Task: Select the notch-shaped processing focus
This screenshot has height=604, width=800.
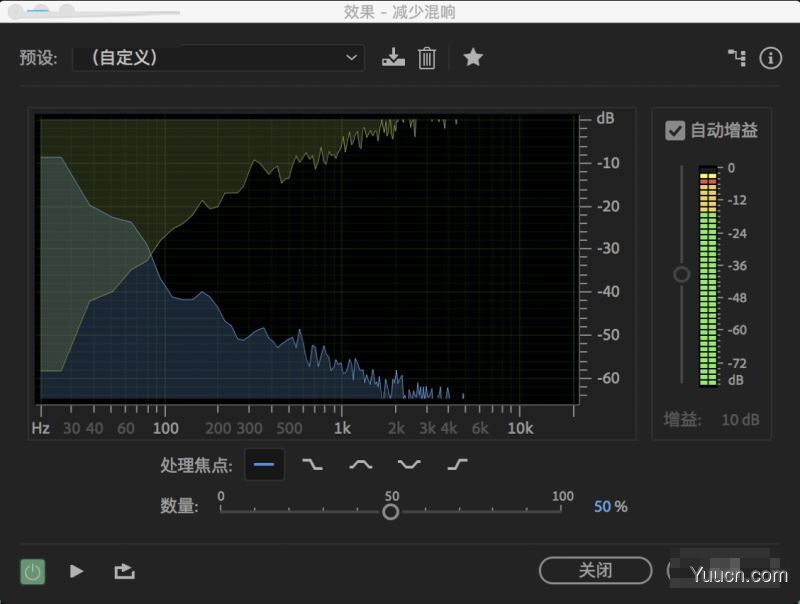Action: coord(408,463)
